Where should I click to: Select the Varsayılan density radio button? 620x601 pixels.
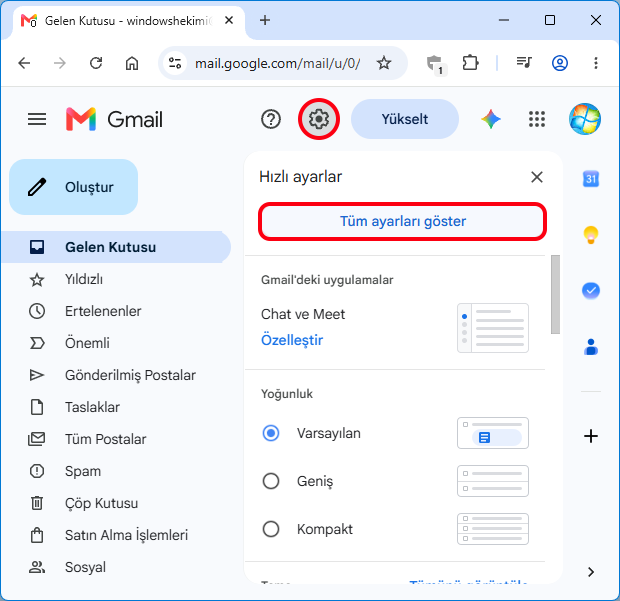(x=271, y=433)
